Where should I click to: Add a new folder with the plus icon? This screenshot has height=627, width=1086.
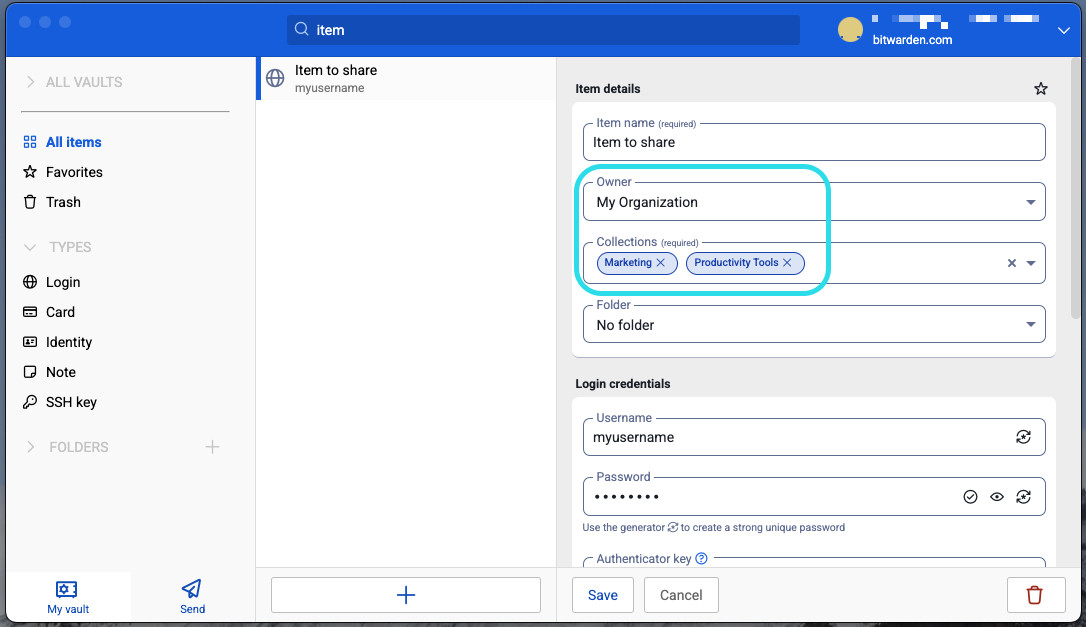[212, 447]
